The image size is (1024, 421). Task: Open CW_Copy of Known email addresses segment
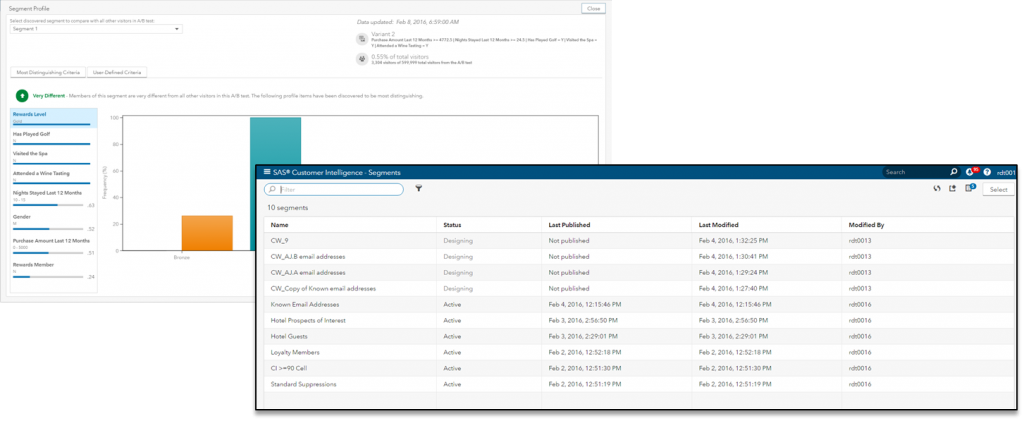(x=323, y=288)
